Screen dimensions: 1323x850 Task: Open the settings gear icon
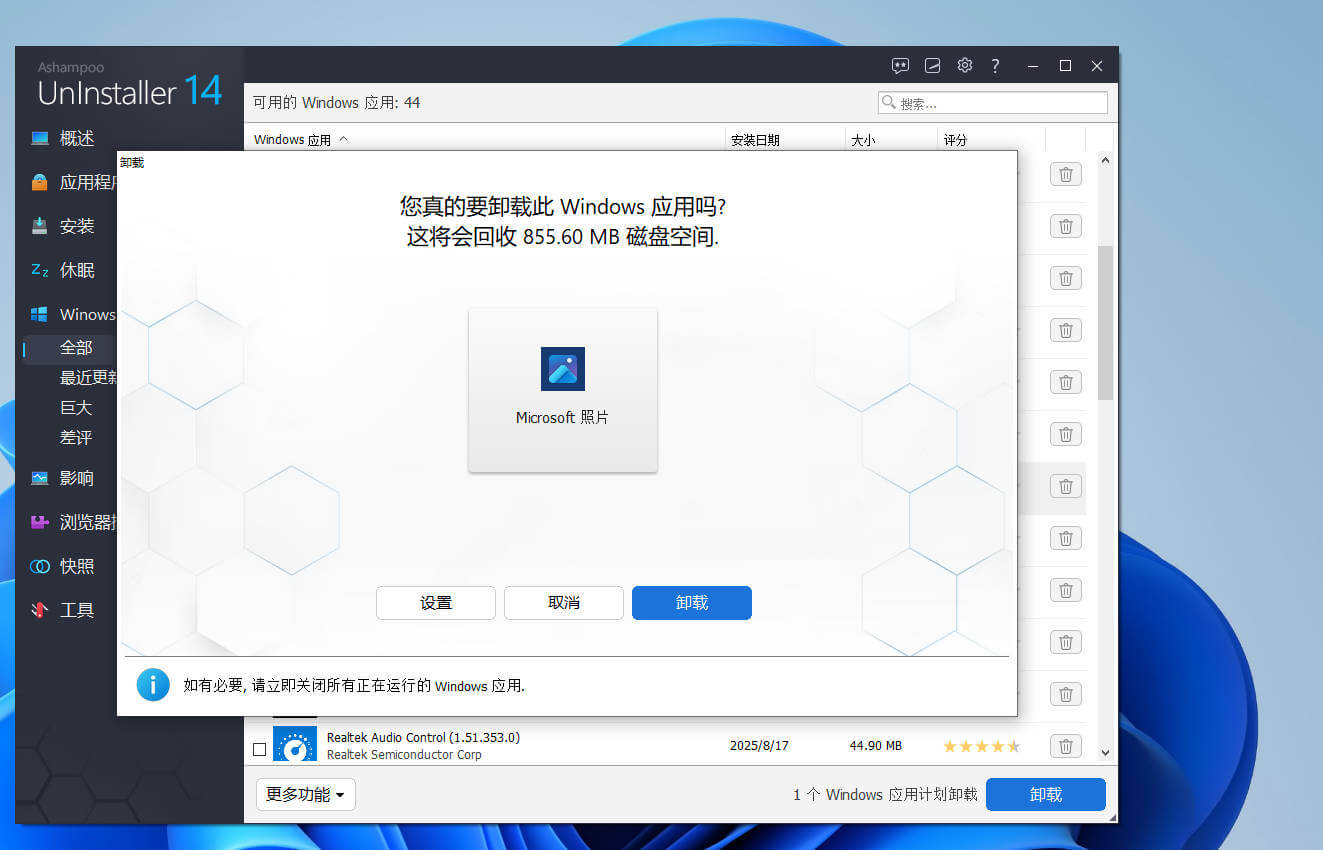pos(964,65)
